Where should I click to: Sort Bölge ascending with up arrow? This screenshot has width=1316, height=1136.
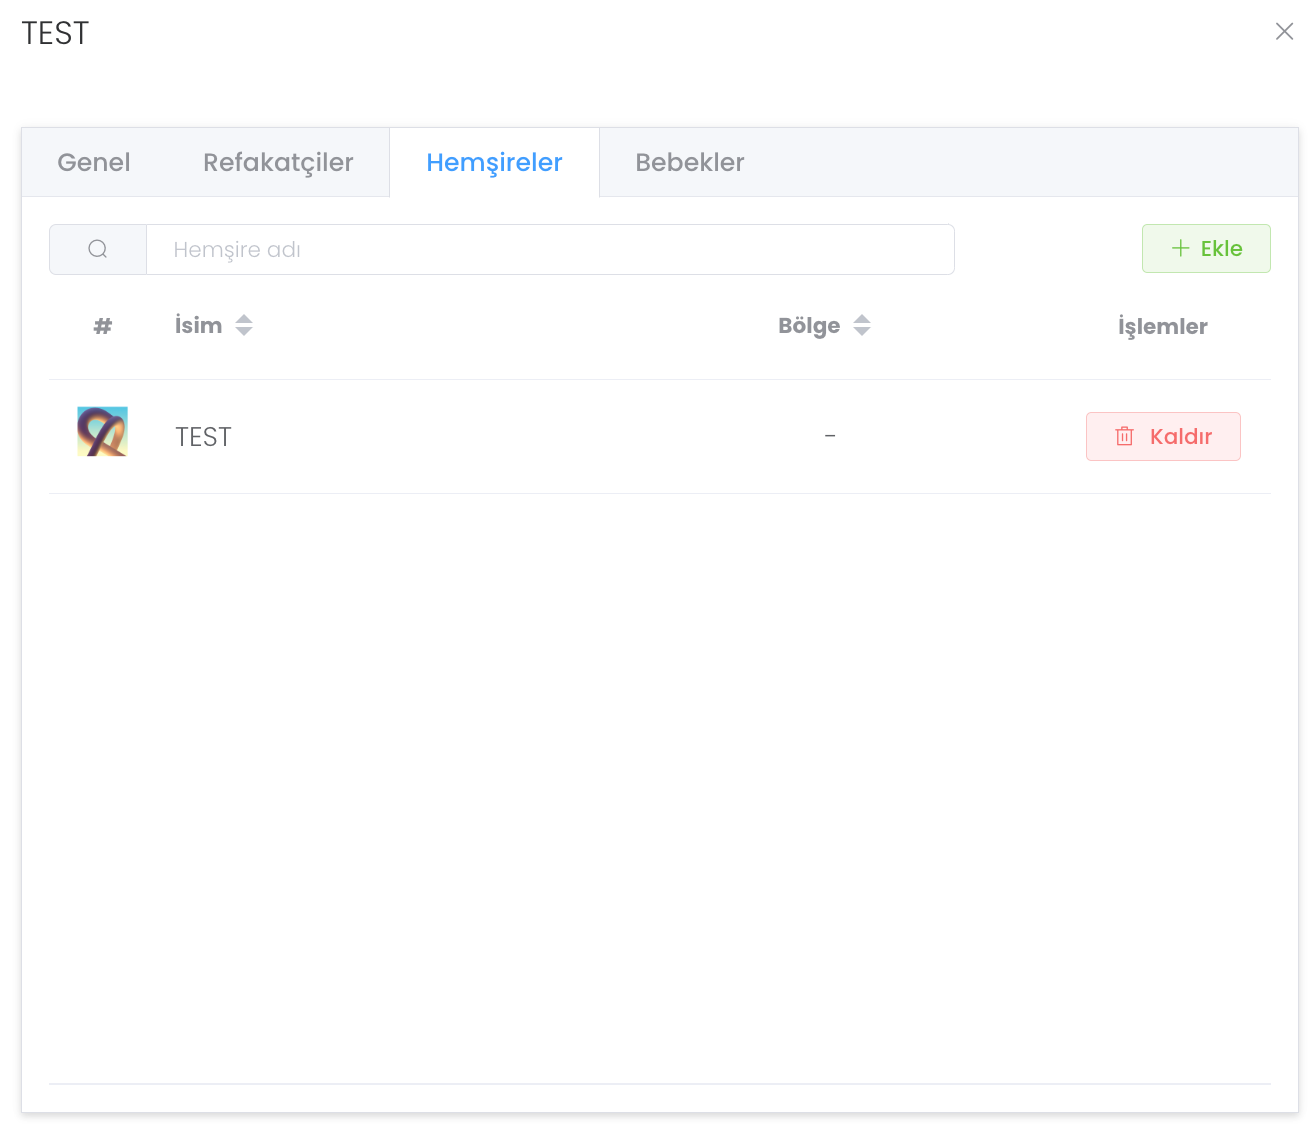pos(862,319)
